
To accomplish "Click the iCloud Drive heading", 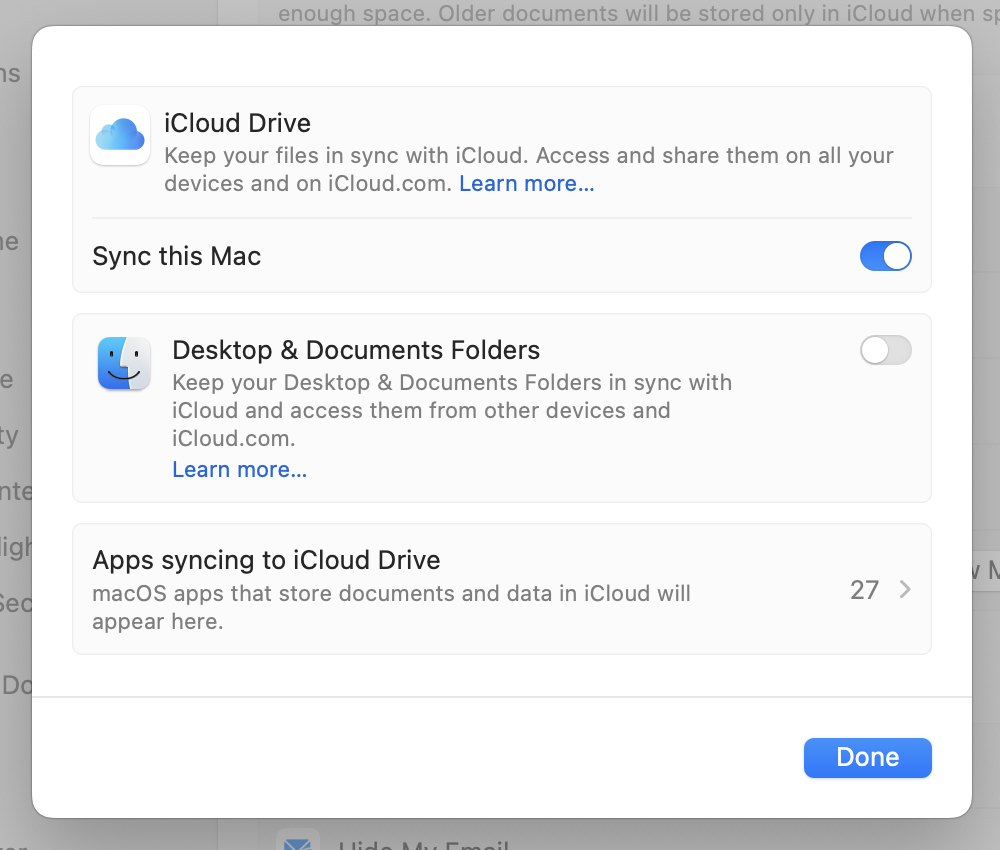I will click(237, 123).
